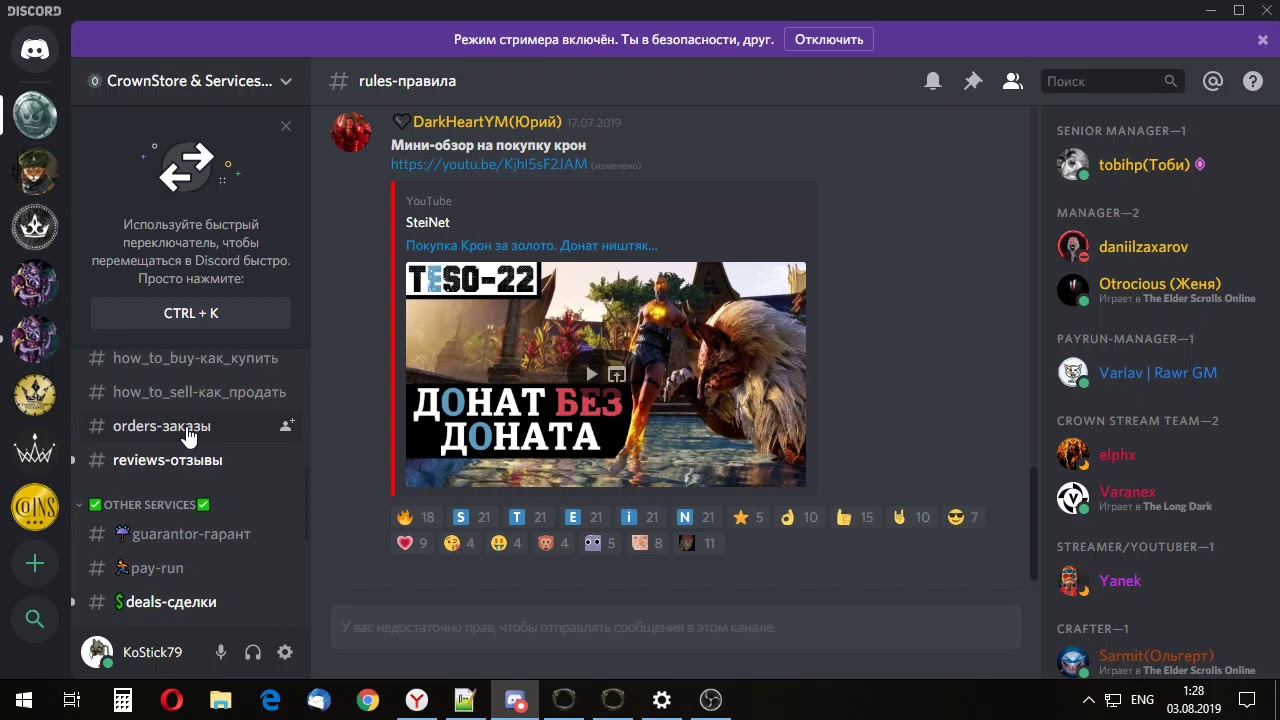
Task: Open orders-заказы channel
Action: (x=191, y=426)
